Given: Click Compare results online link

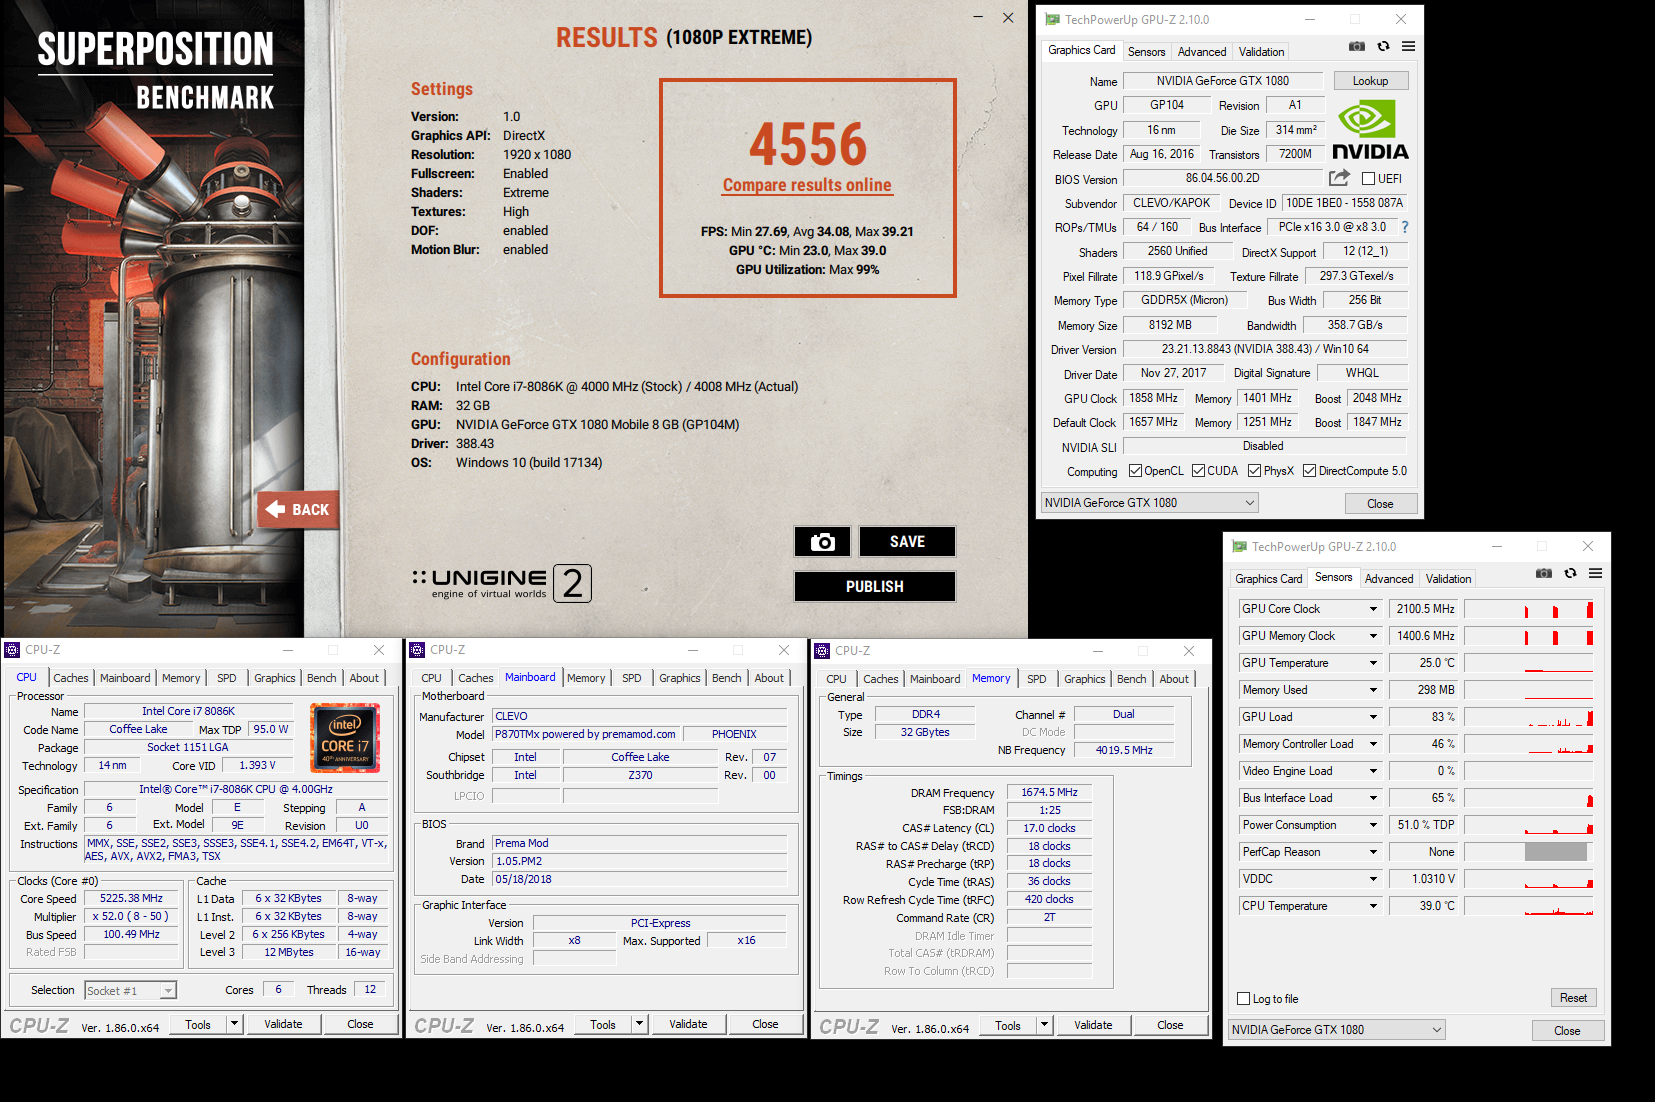Looking at the screenshot, I should [807, 185].
